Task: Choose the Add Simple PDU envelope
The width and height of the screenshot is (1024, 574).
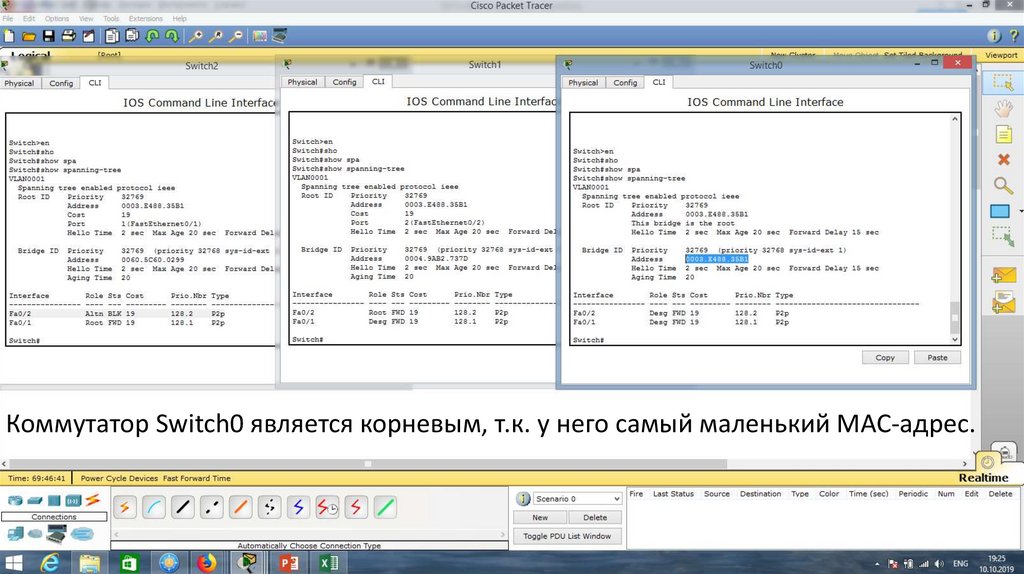Action: (1002, 276)
